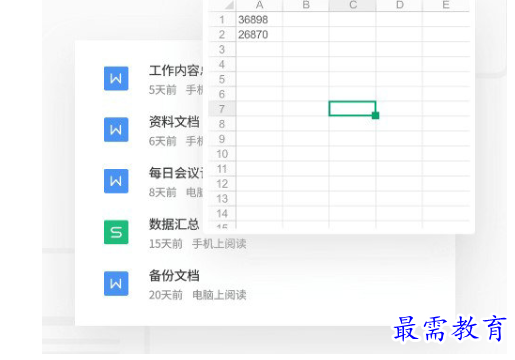The width and height of the screenshot is (515, 360).
Task: Click the 8天前 timestamp text
Action: pyautogui.click(x=163, y=192)
